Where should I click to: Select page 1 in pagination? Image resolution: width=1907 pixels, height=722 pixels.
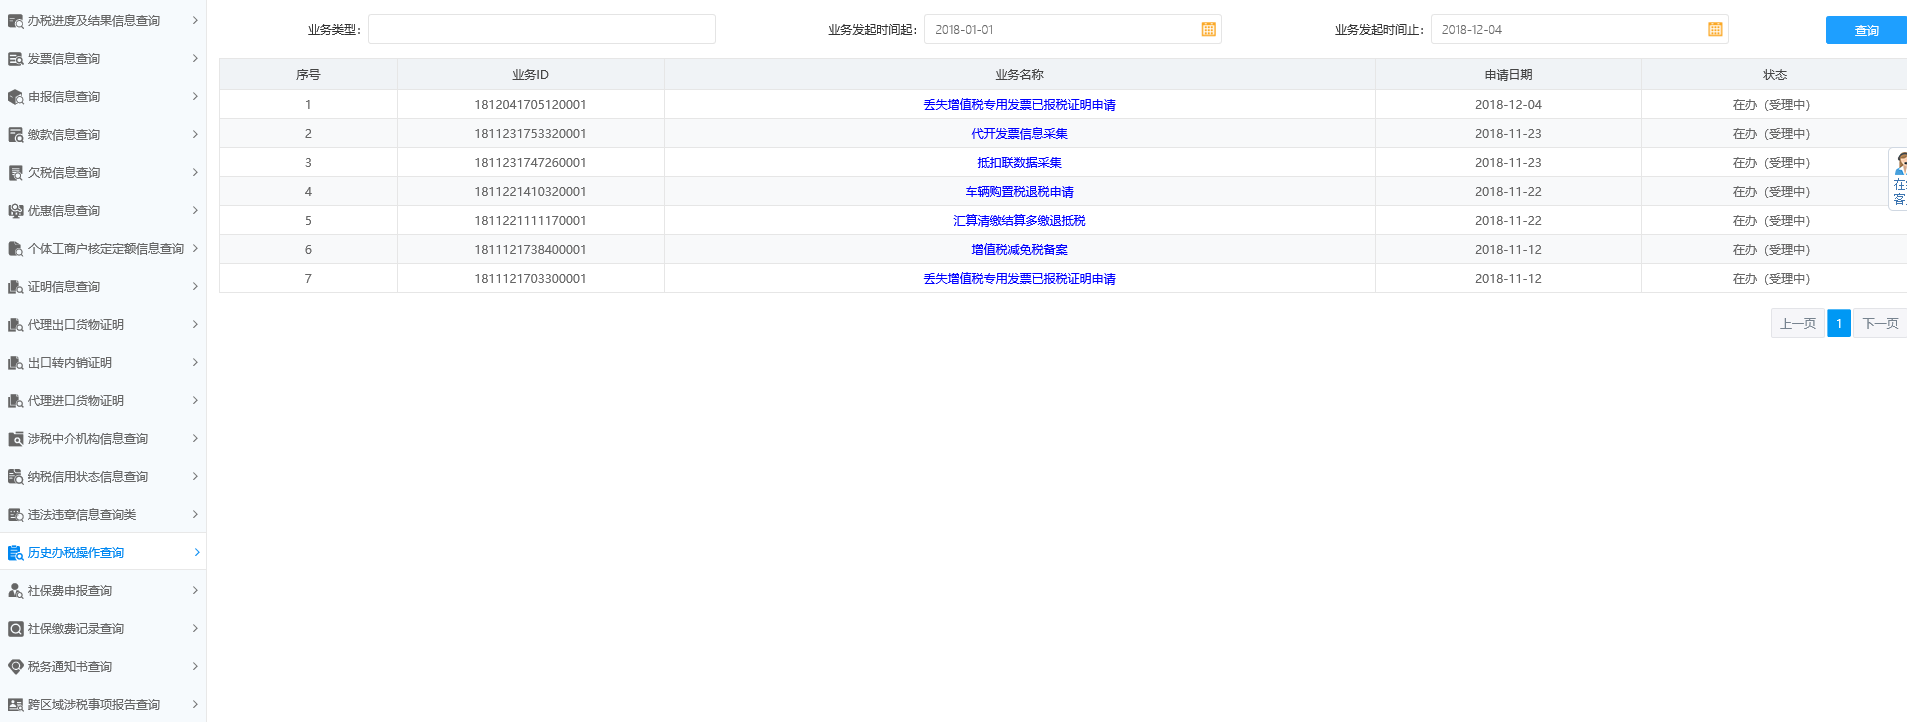tap(1839, 324)
